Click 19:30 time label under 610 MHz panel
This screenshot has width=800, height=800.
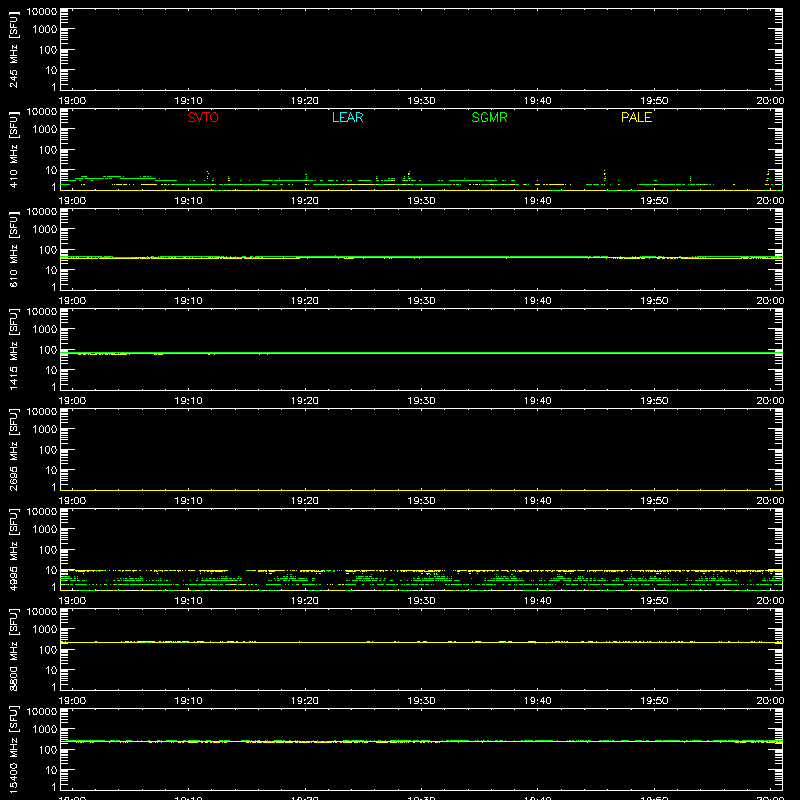tap(421, 301)
